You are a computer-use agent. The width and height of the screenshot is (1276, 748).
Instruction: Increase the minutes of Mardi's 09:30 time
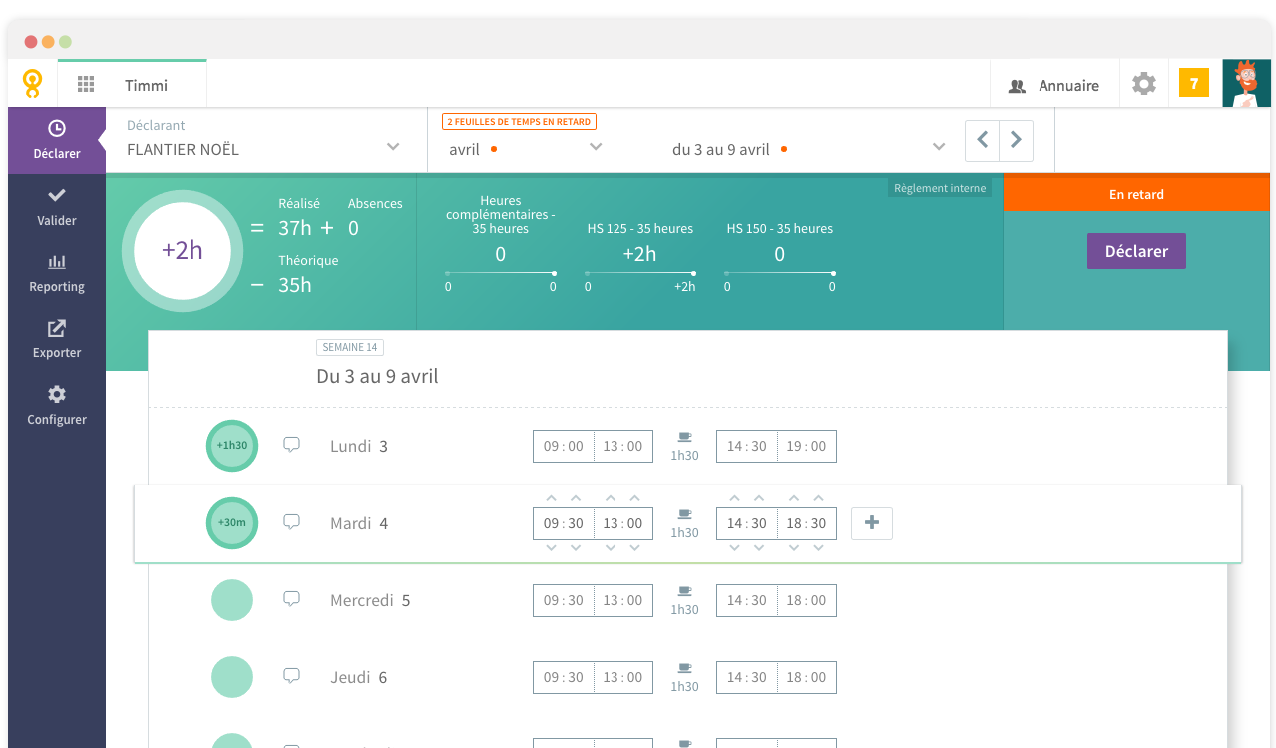[x=576, y=498]
